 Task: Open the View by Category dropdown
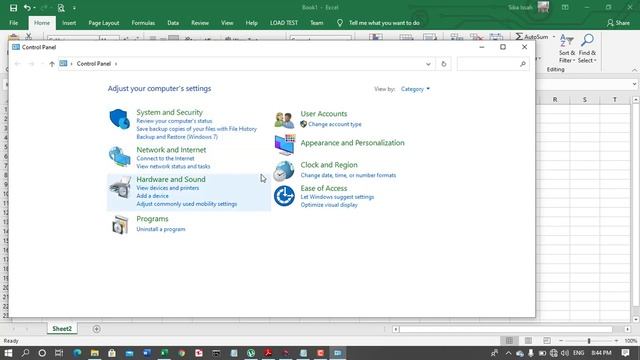coord(415,89)
